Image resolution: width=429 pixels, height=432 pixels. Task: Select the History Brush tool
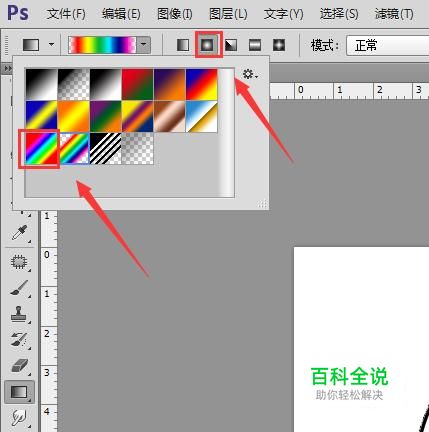click(19, 340)
